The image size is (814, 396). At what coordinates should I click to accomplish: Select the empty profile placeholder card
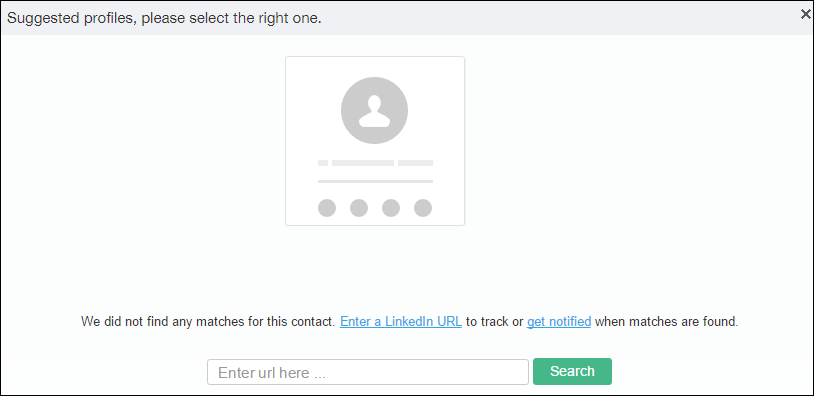point(375,141)
